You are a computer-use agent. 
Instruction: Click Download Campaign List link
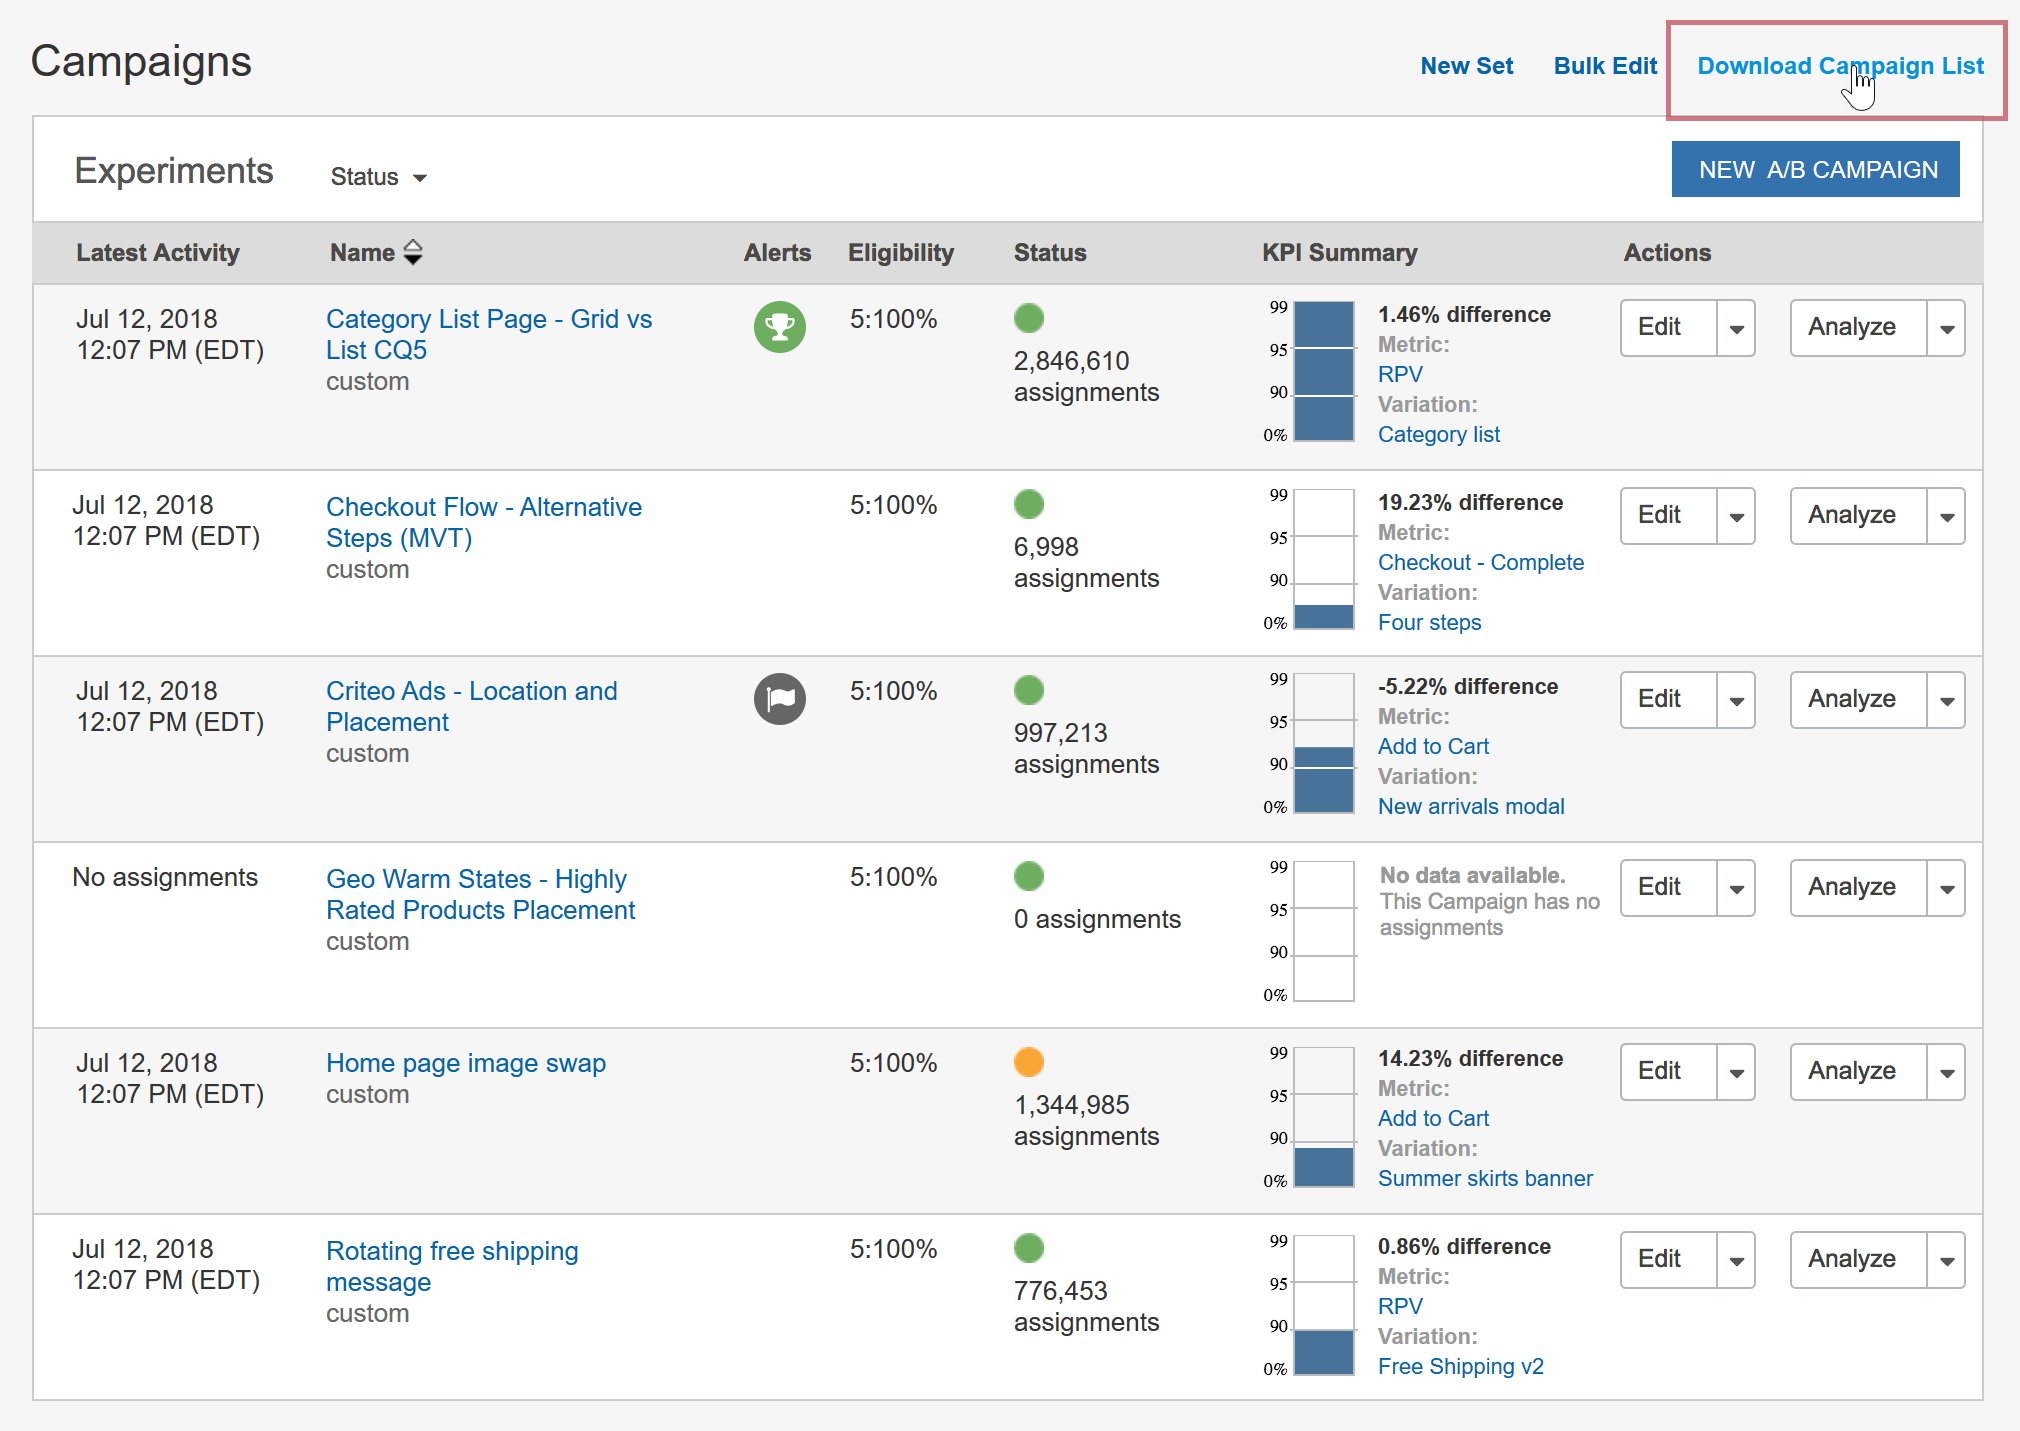tap(1840, 66)
